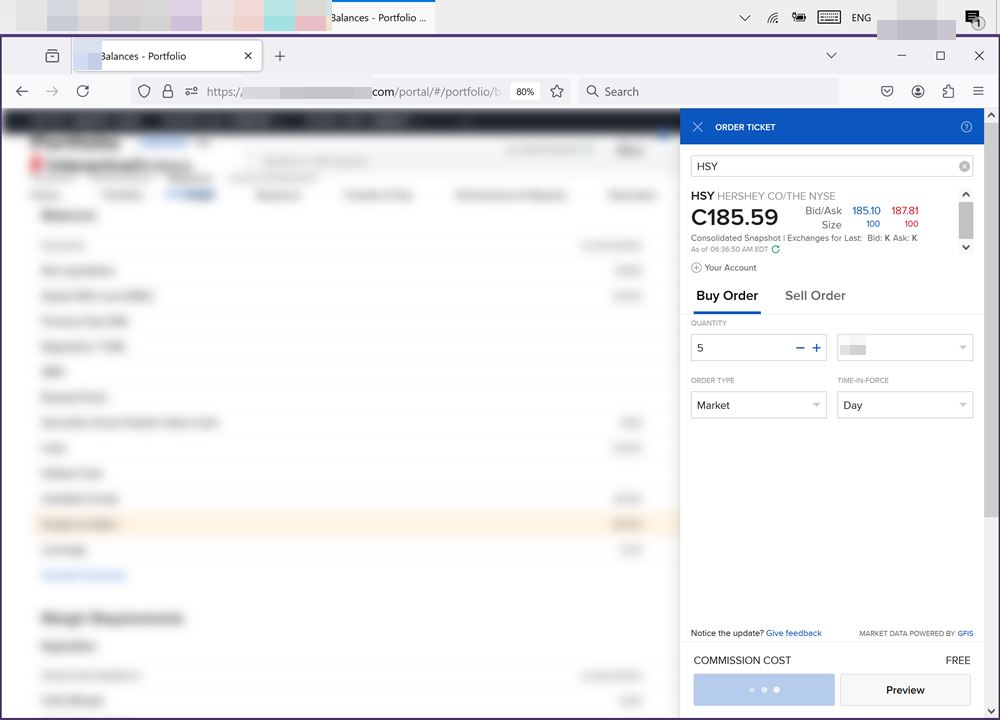1000x720 pixels.
Task: Open Firefox View icon
Action: (52, 56)
